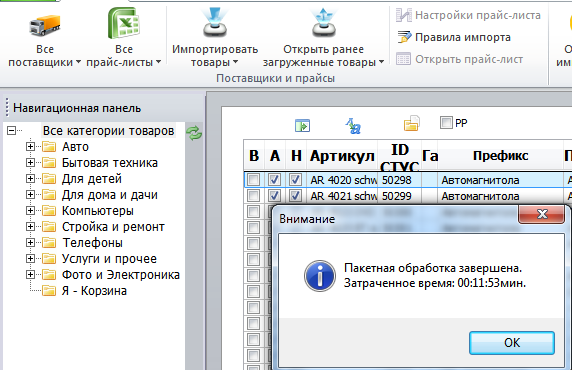Click the Excel icon for all price lists

click(124, 23)
